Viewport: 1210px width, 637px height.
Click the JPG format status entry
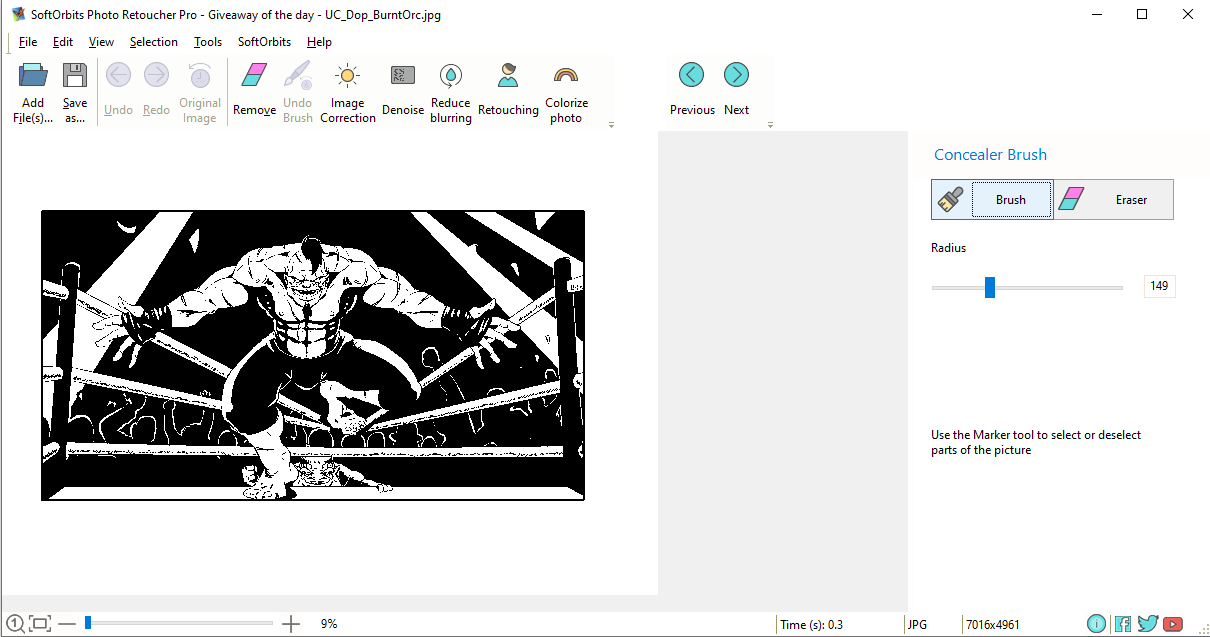pyautogui.click(x=917, y=625)
